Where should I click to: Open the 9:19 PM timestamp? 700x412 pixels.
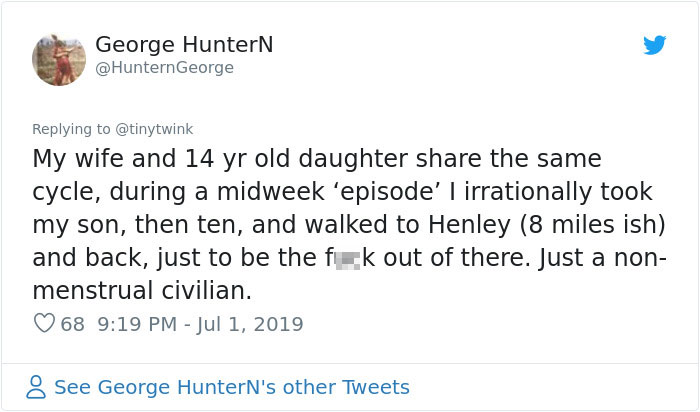pyautogui.click(x=138, y=324)
